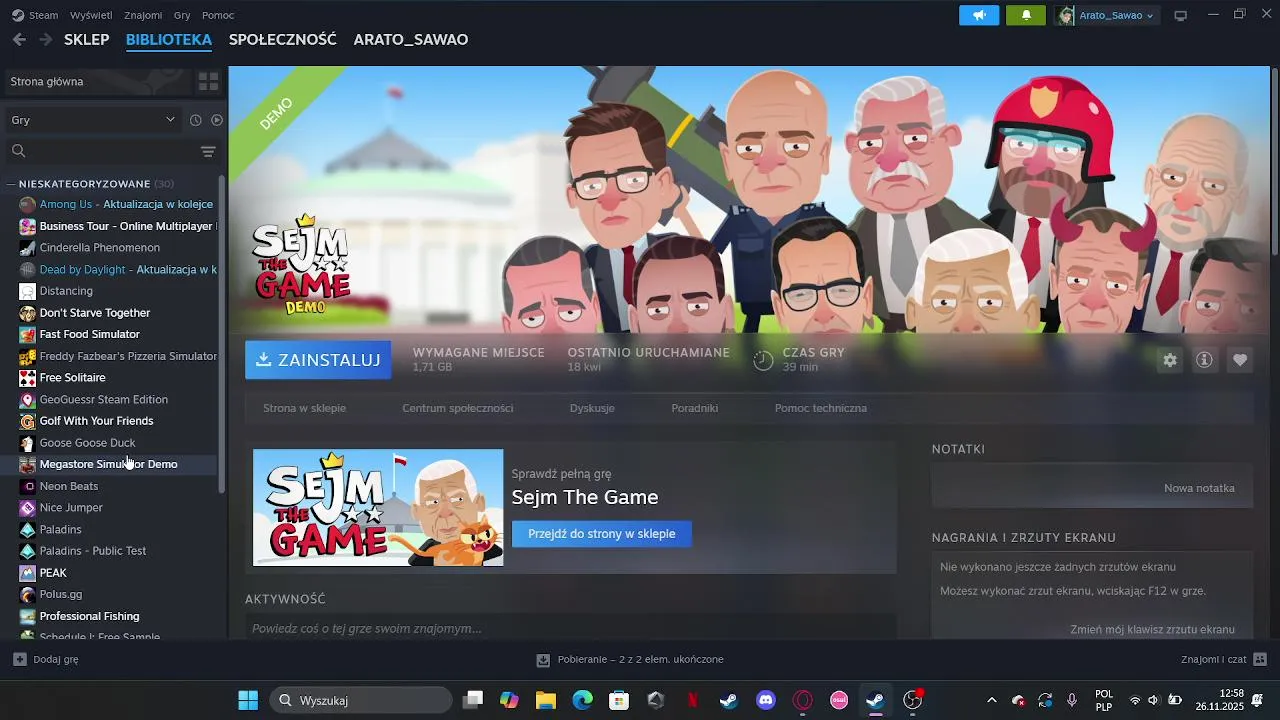Open the Wyświetl menu
Screen dimensions: 1280x720
point(91,15)
